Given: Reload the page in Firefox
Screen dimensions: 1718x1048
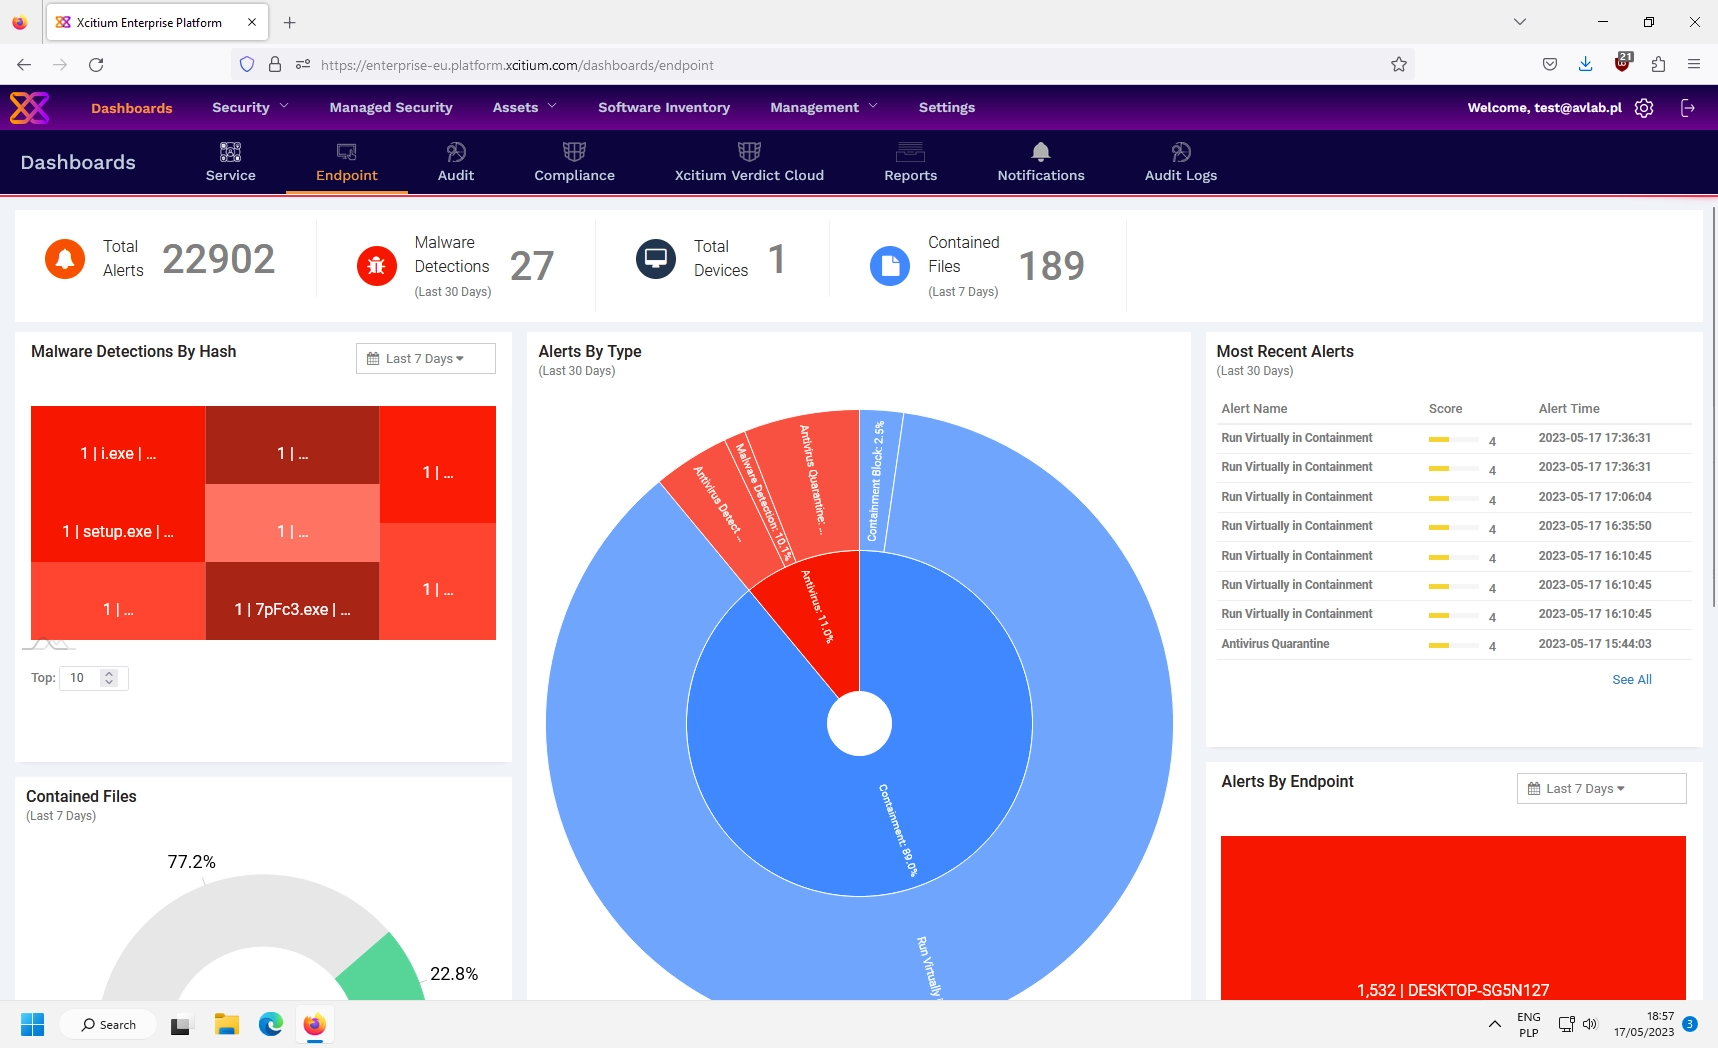Looking at the screenshot, I should click(96, 65).
